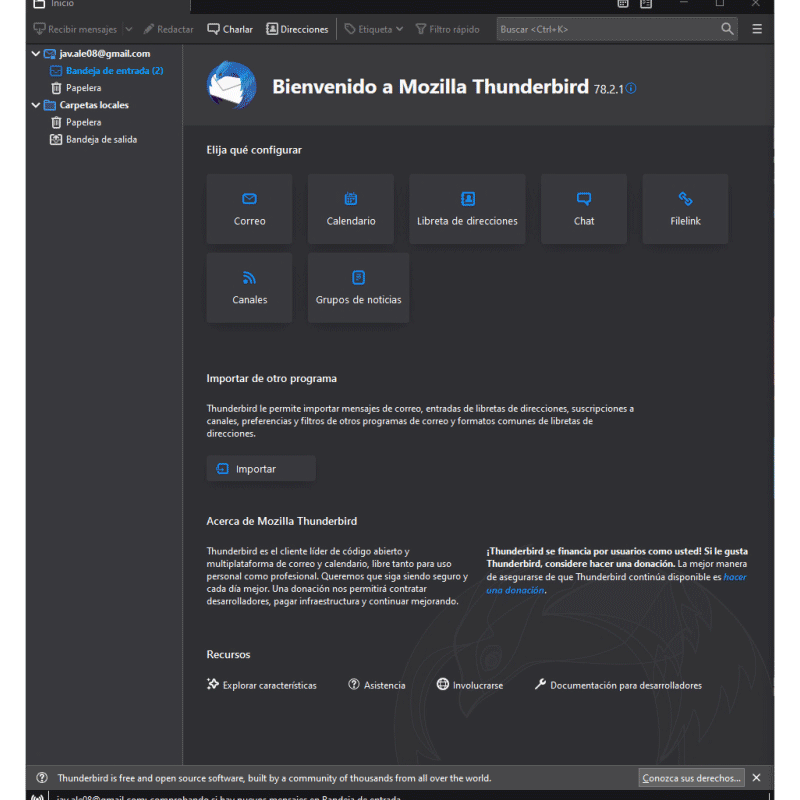The height and width of the screenshot is (800, 800).
Task: Click the Libreta de direcciones tile
Action: click(x=467, y=209)
